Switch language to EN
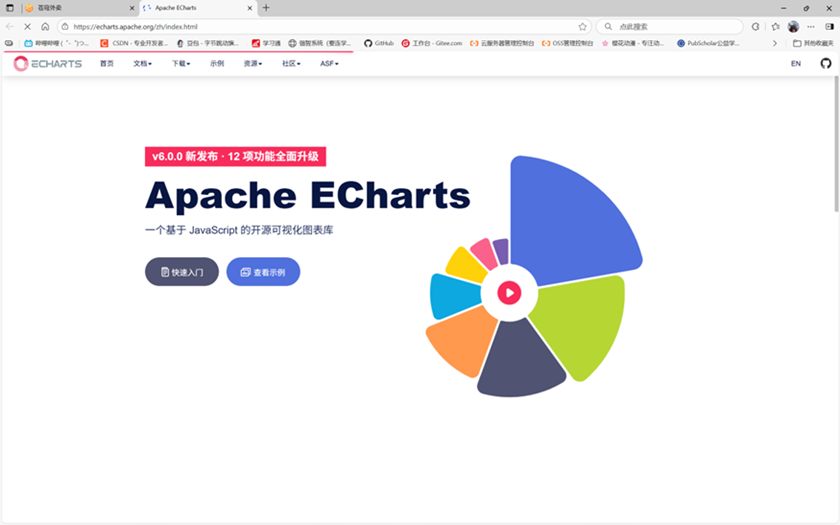 coord(796,64)
